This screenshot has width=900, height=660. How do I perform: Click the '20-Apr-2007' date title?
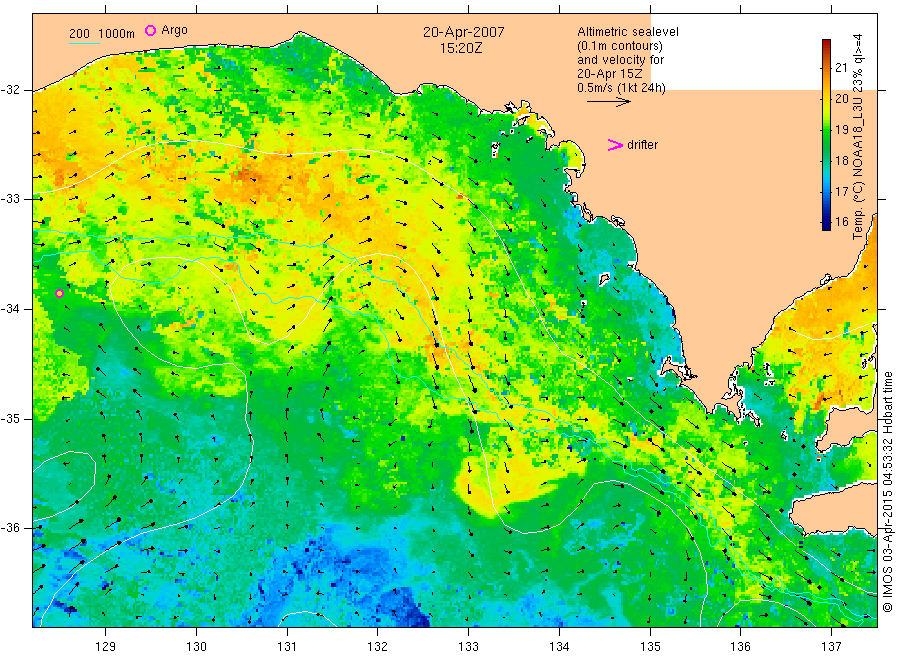pyautogui.click(x=464, y=32)
